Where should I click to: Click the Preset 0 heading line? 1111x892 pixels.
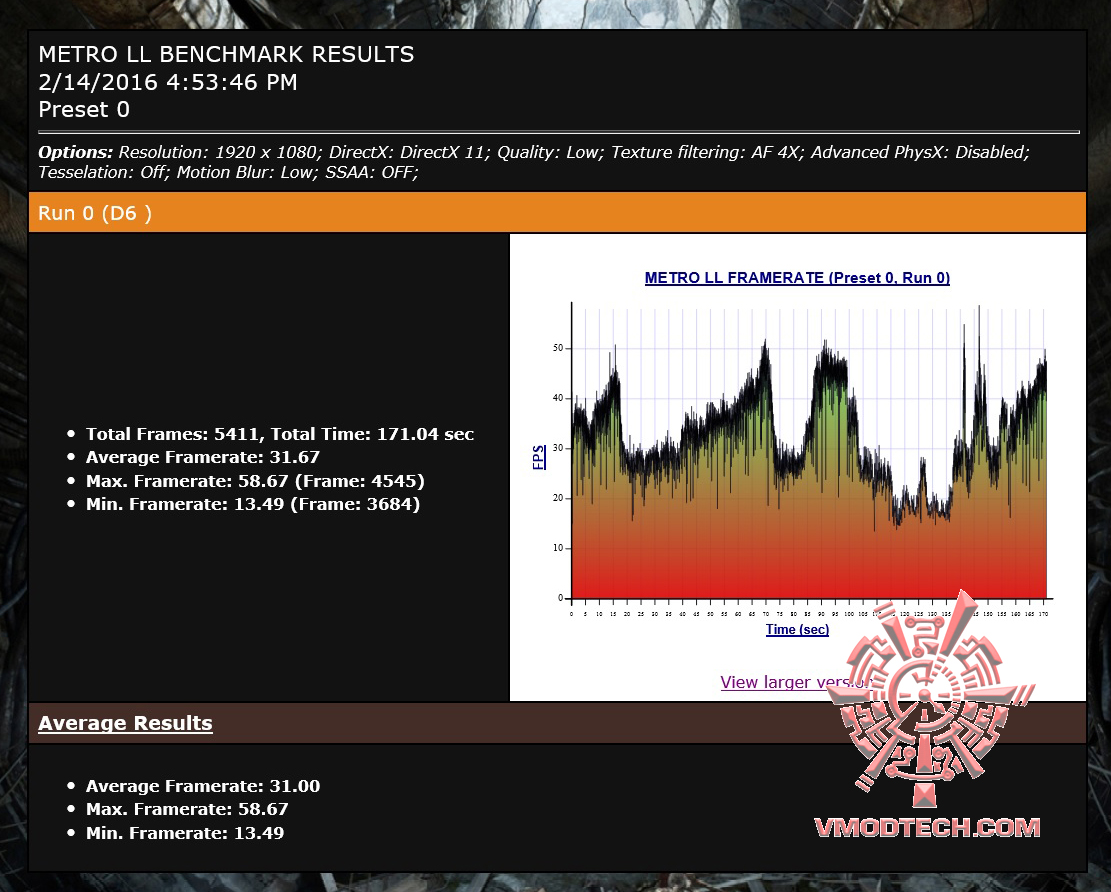(84, 110)
